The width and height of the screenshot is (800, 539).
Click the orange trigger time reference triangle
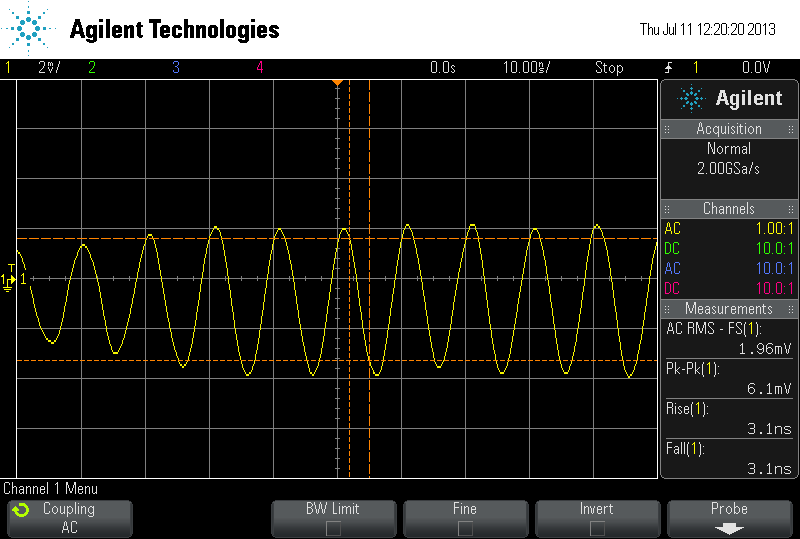point(337,82)
